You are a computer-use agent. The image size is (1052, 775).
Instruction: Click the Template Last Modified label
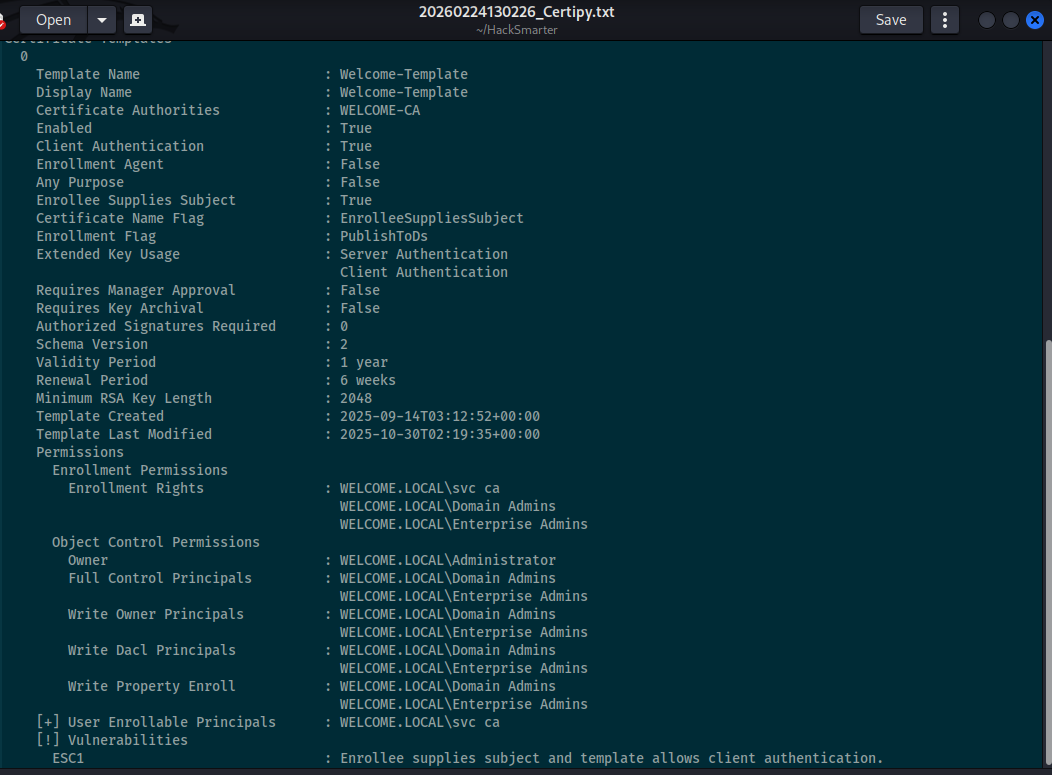coord(124,434)
